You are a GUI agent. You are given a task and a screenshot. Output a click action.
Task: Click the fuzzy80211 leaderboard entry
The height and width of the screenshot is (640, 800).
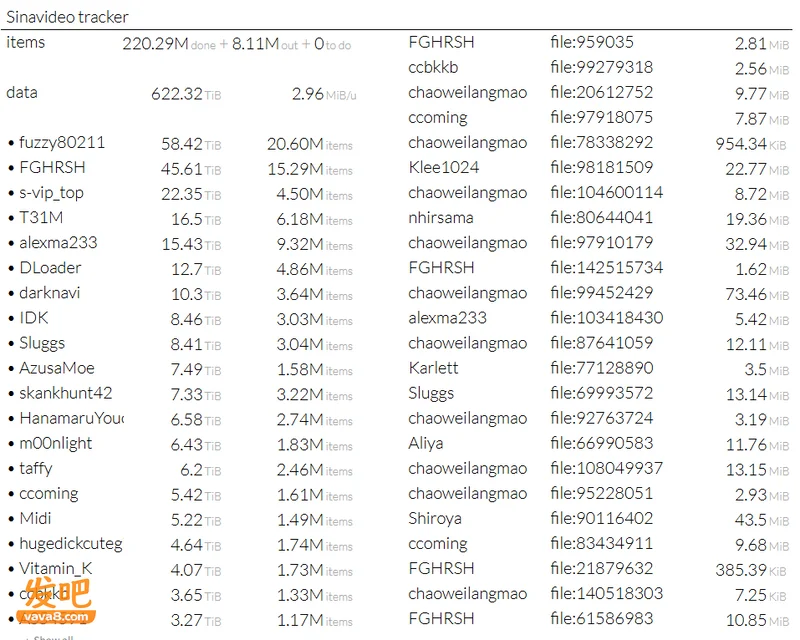point(62,143)
